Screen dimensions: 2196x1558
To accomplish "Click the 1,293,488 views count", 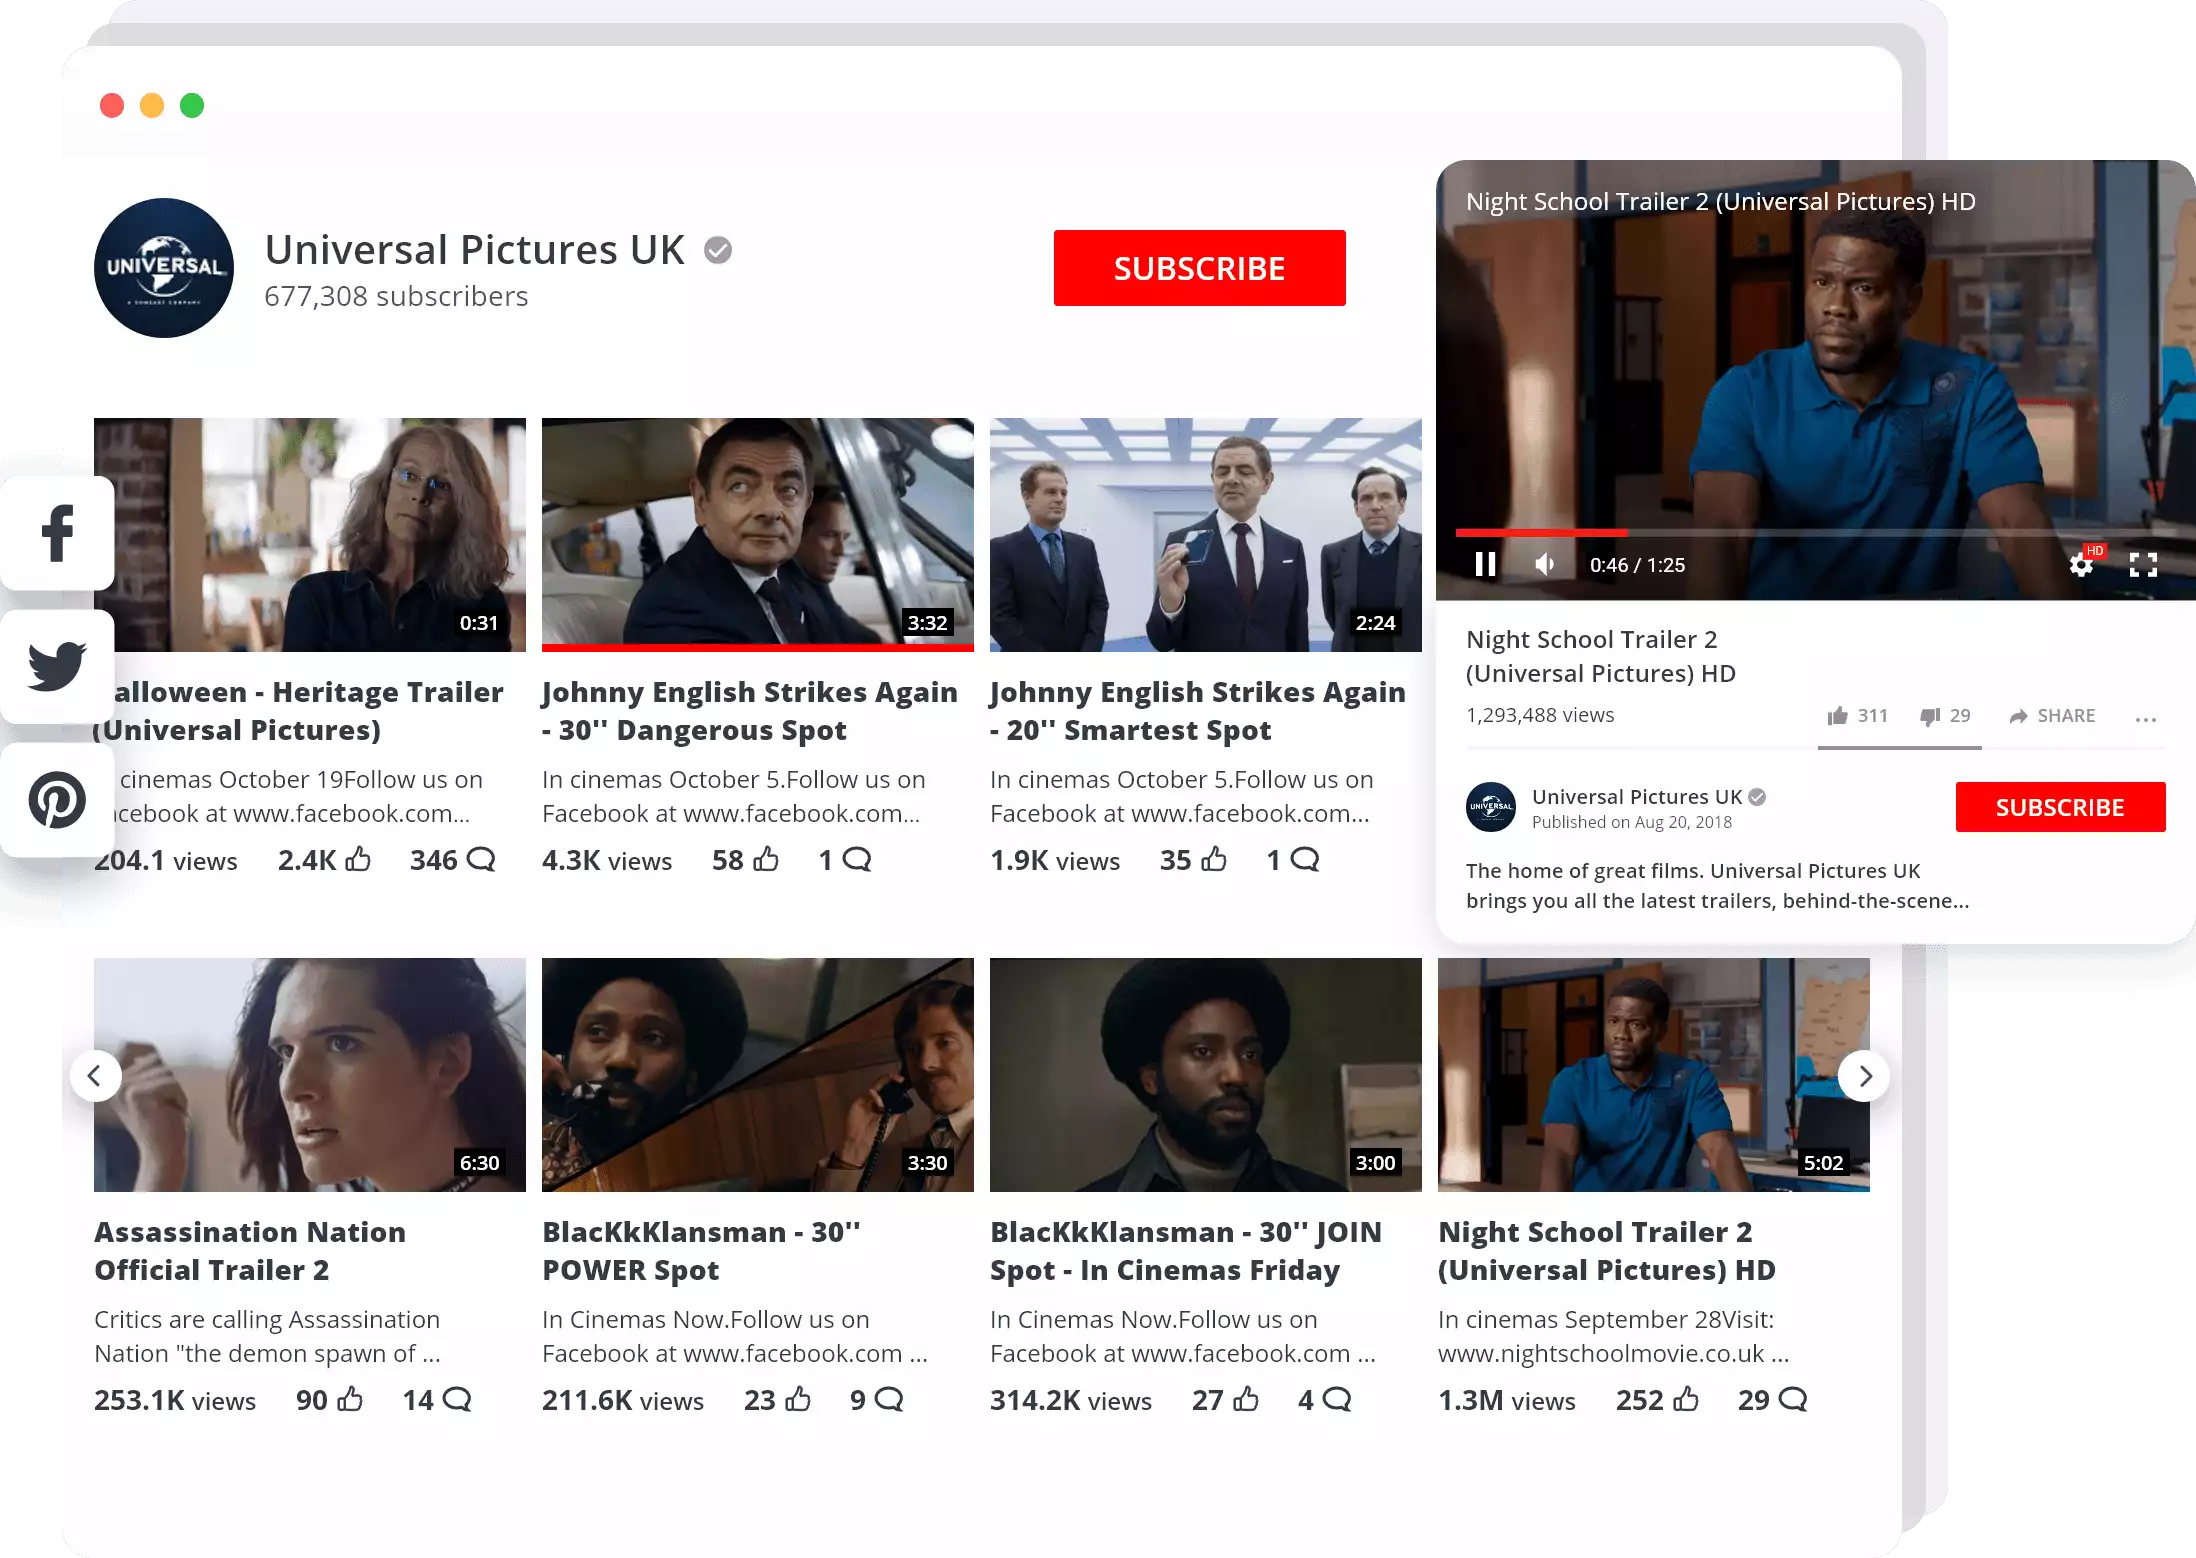I will tap(1540, 715).
